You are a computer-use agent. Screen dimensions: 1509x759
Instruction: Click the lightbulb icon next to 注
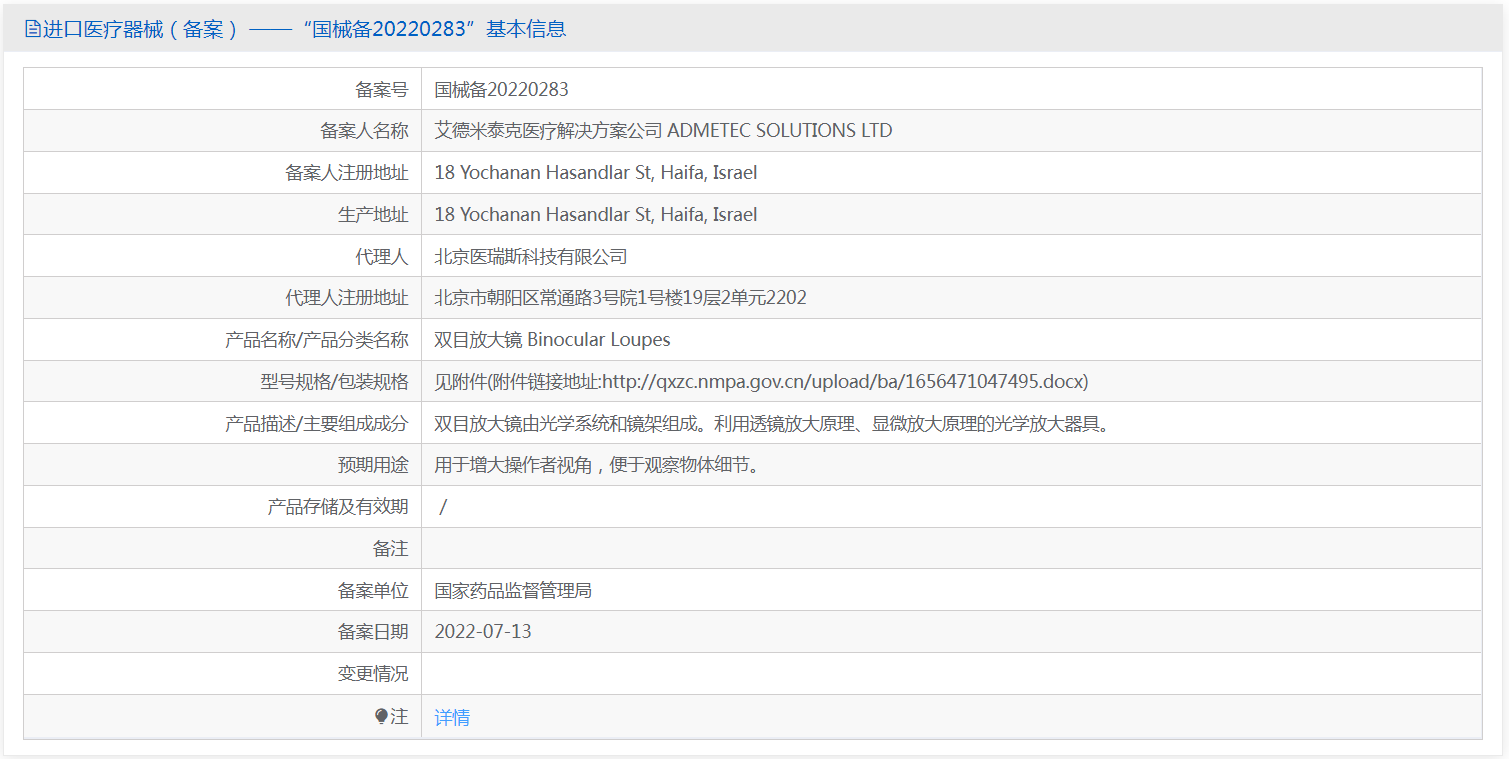click(381, 717)
